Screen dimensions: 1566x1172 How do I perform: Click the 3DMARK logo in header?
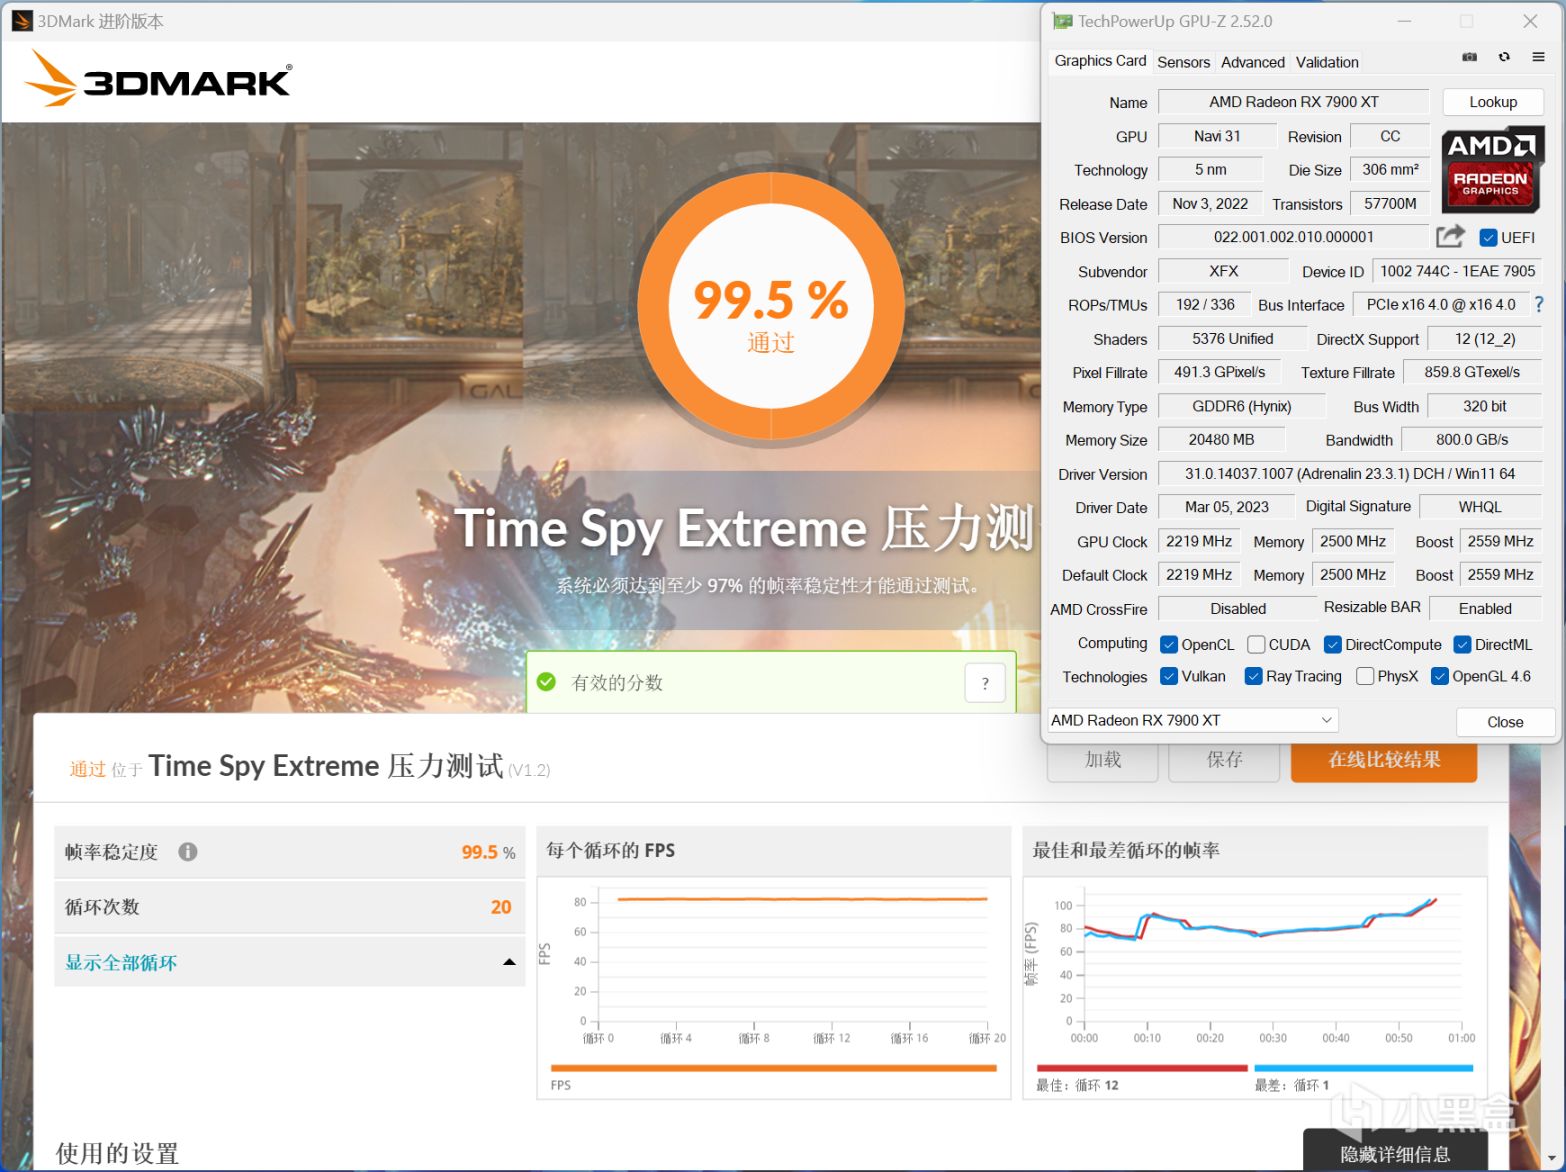[159, 79]
